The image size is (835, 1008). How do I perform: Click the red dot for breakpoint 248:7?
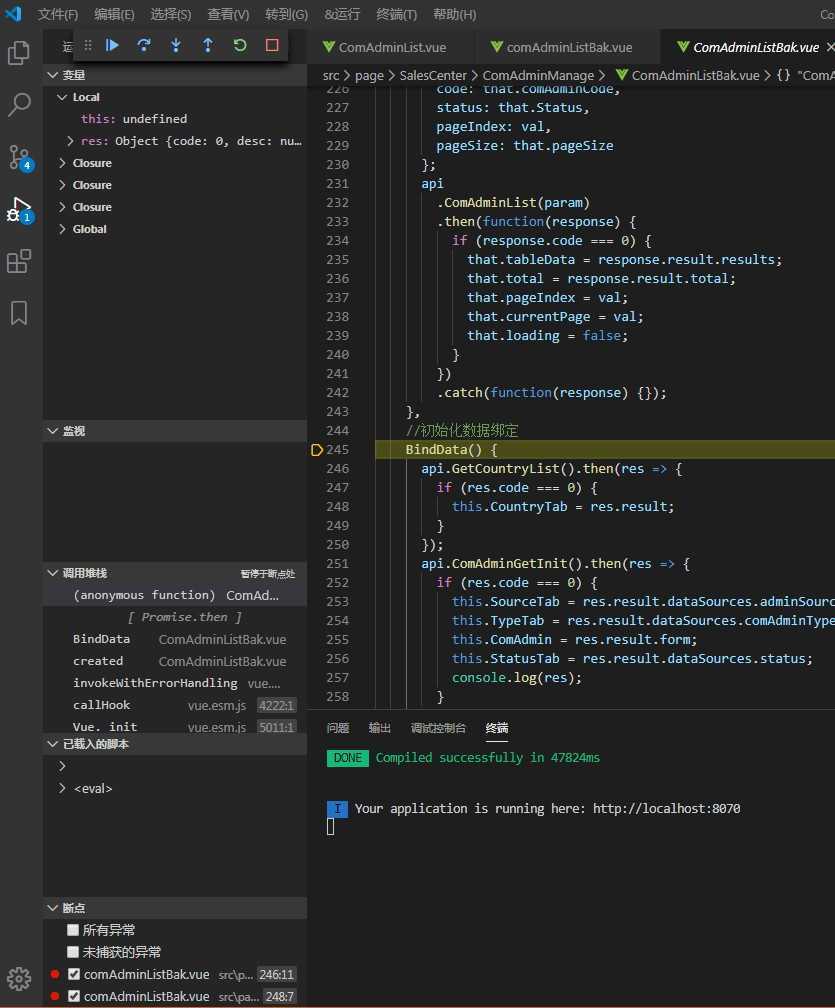click(x=55, y=996)
